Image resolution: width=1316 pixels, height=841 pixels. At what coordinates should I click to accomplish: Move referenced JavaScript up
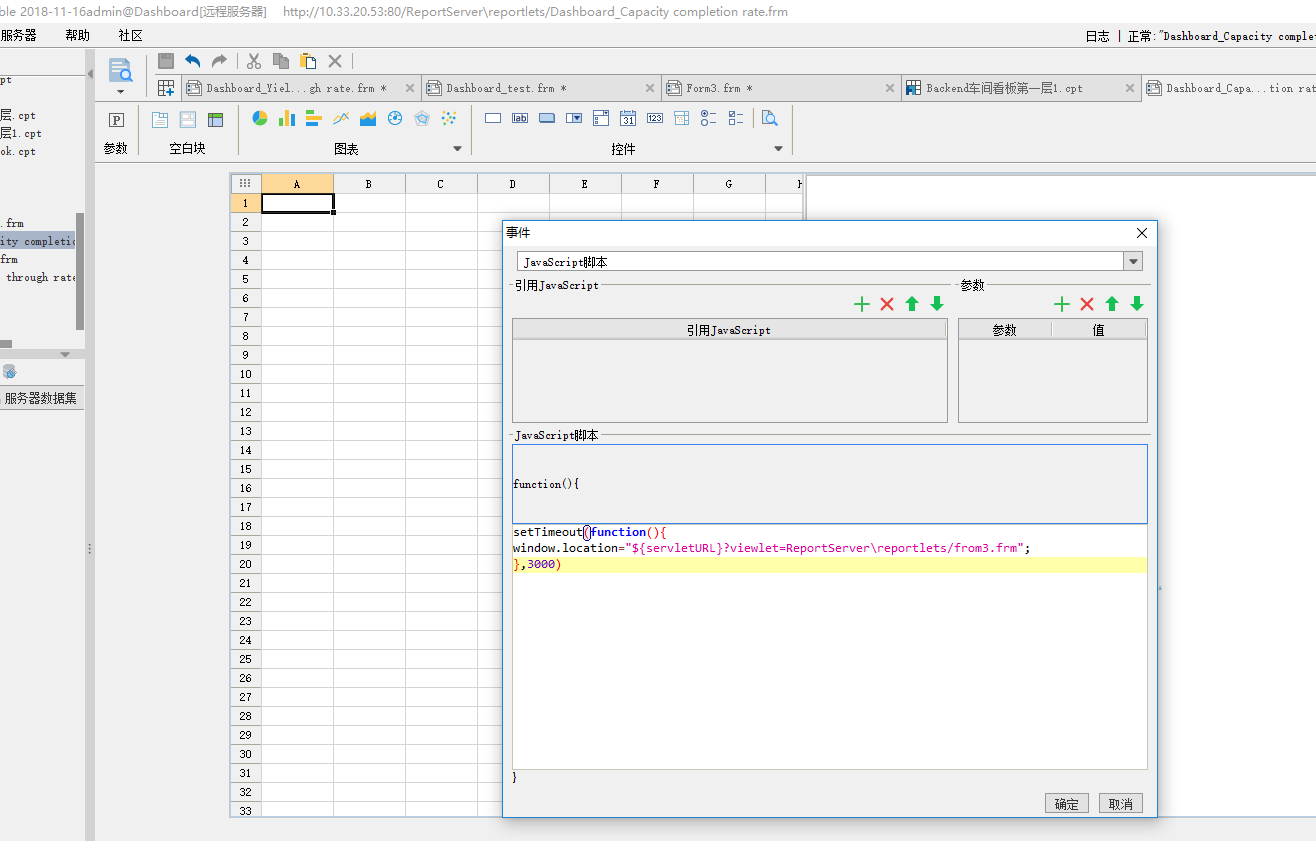point(912,304)
